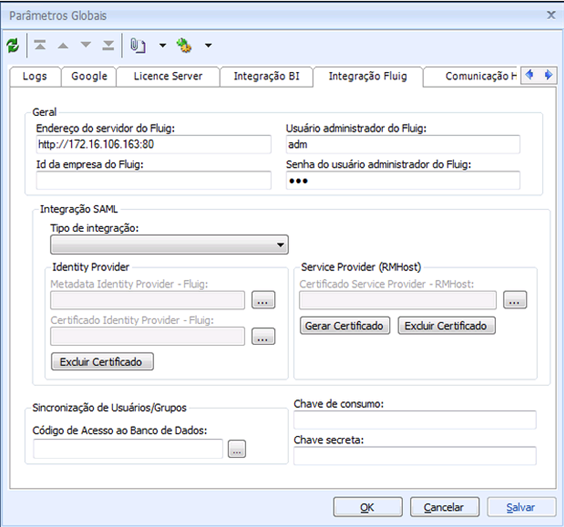Browse for Metadata Identity Provider file
Viewport: 564px width, 527px height.
[x=263, y=300]
